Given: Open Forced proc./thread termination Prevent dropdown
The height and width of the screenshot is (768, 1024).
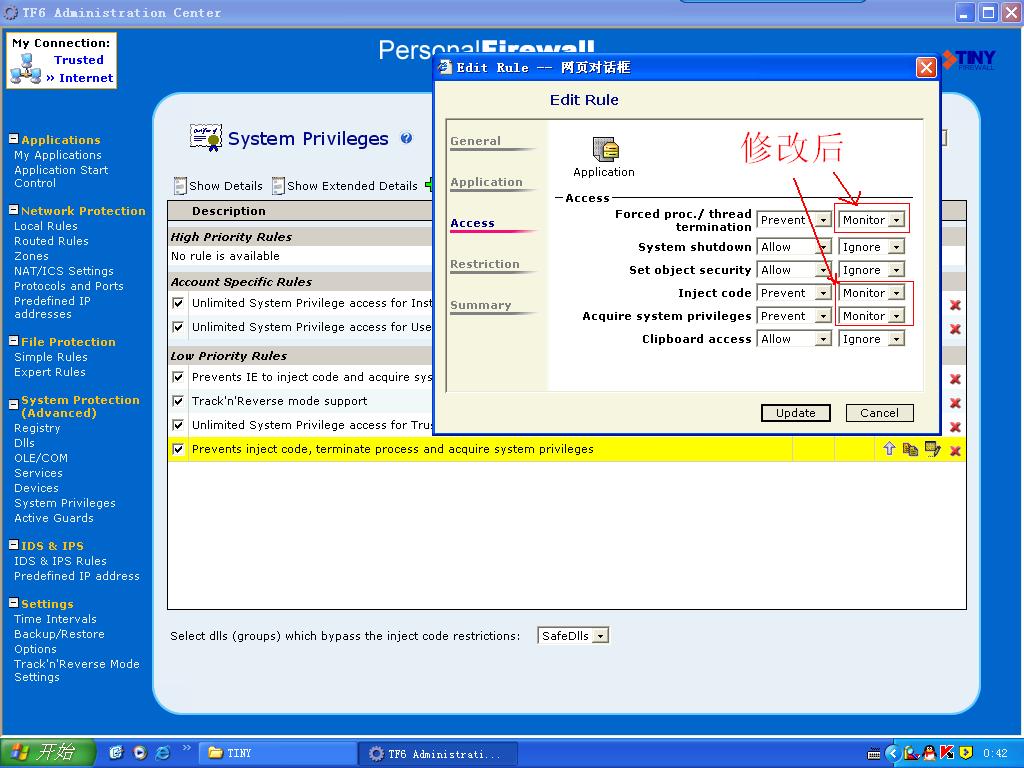Looking at the screenshot, I should coord(794,220).
